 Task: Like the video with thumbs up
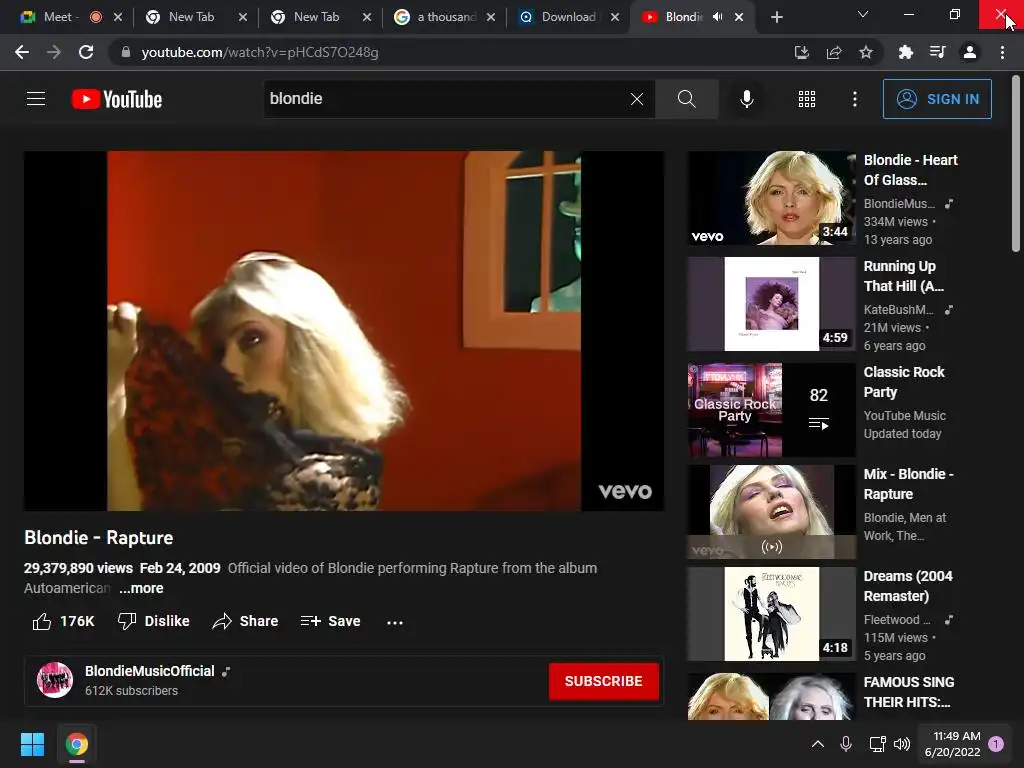63,621
